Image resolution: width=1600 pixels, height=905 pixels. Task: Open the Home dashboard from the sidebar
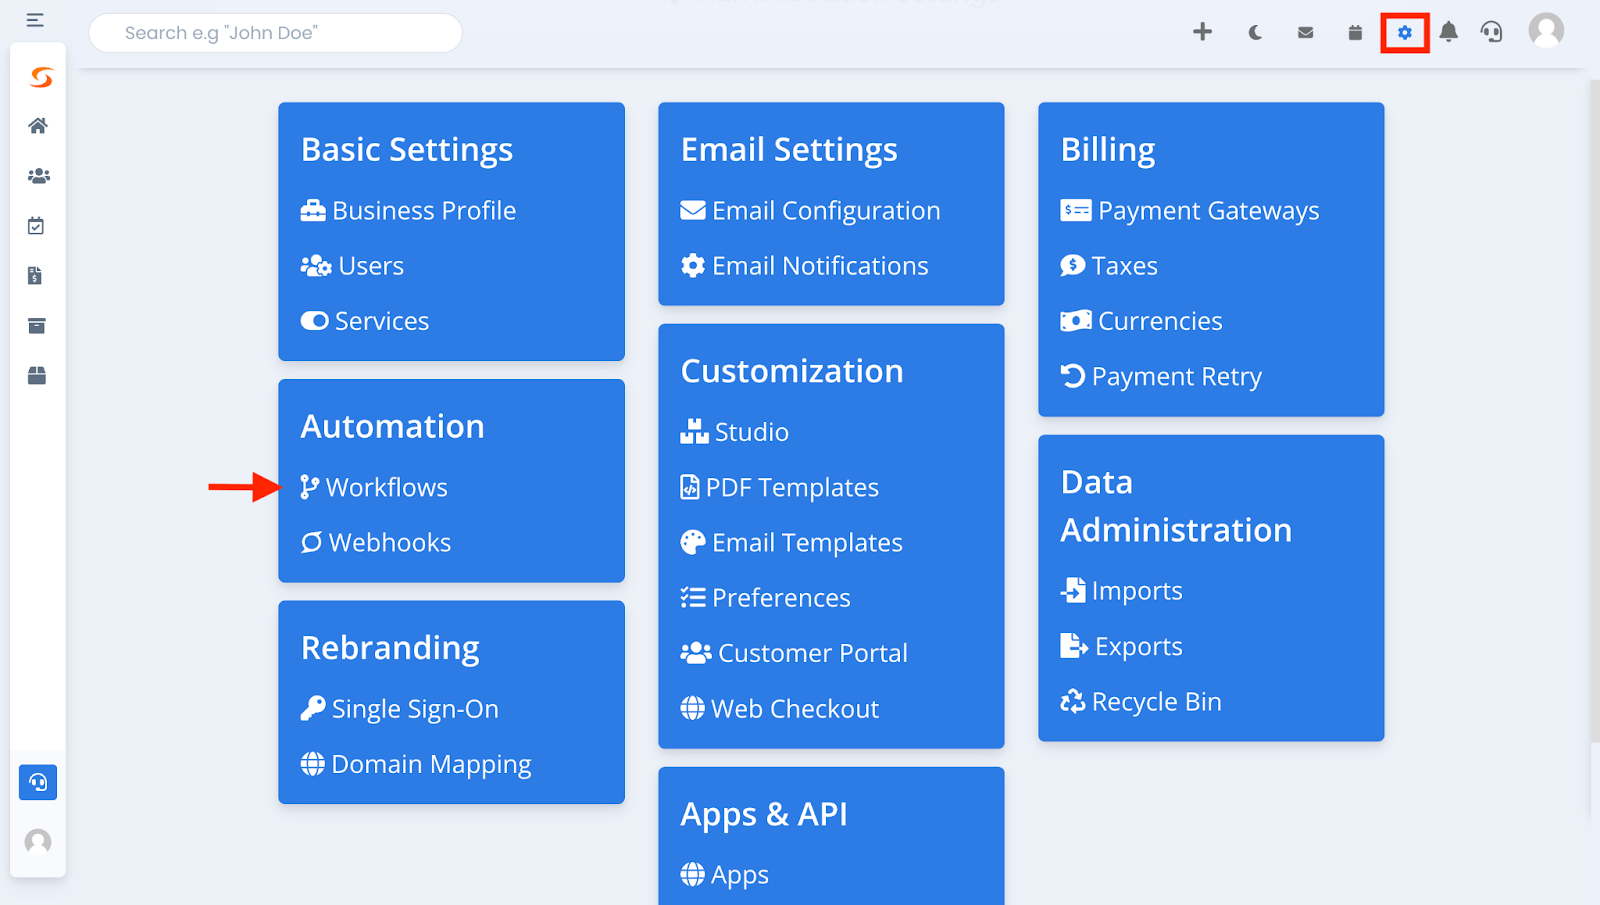38,125
